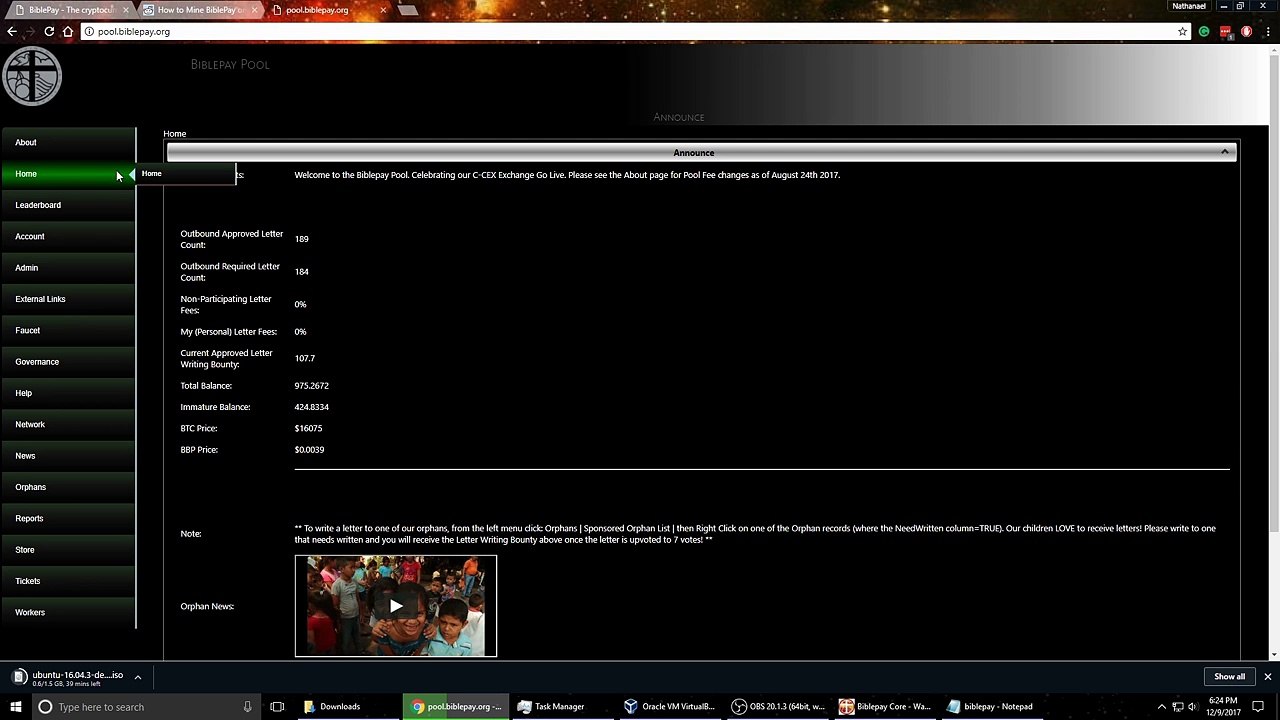Click the Home breadcrumb link
The height and width of the screenshot is (720, 1280).
coord(175,134)
